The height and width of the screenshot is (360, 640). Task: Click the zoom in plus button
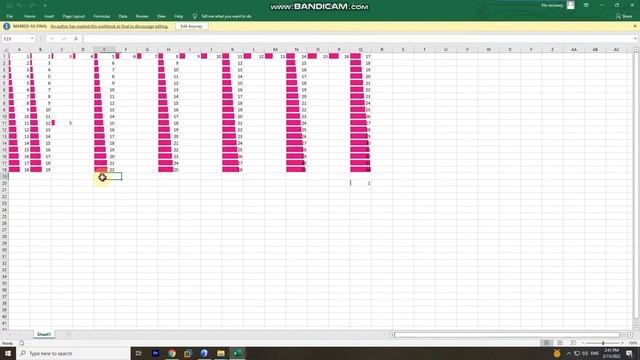point(623,343)
